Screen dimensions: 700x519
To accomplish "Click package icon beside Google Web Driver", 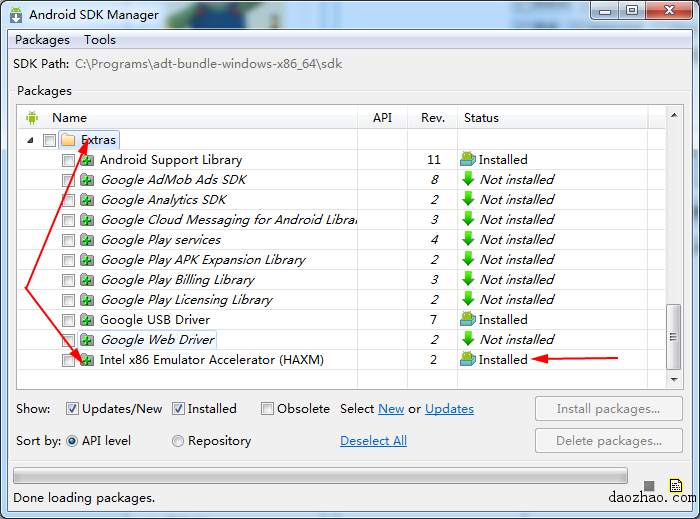I will coord(87,340).
